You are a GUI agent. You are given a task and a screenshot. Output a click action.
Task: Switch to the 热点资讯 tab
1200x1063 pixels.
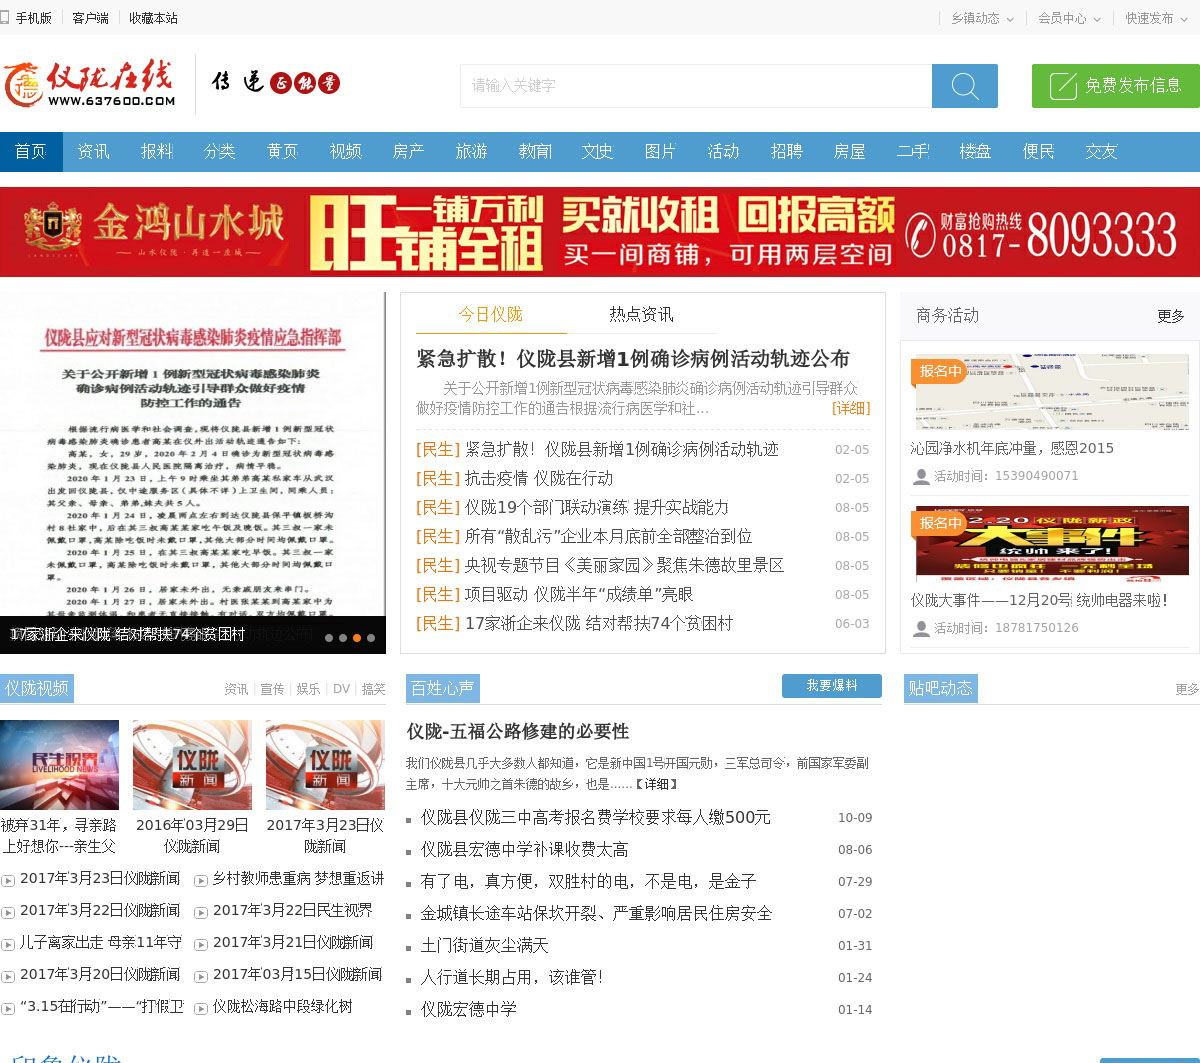coord(641,314)
